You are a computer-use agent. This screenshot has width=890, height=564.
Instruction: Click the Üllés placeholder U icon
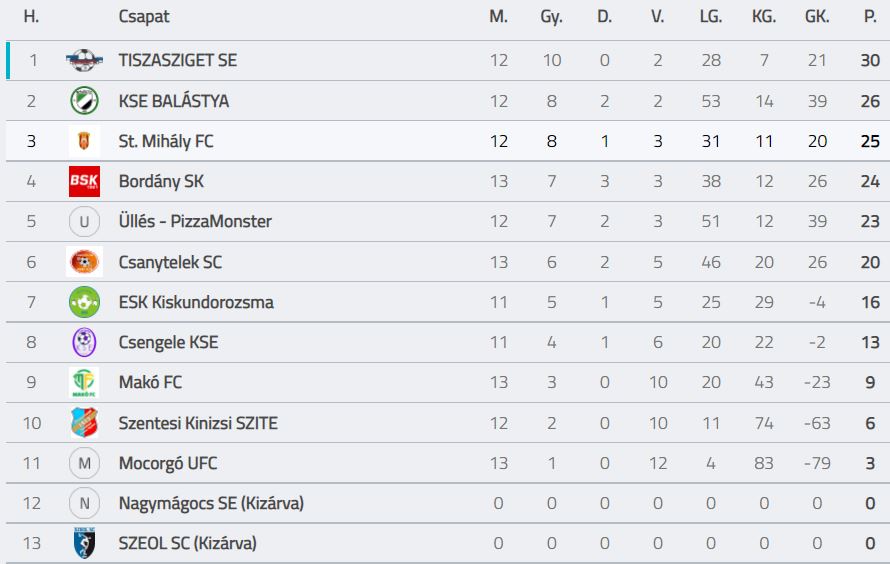coord(84,221)
